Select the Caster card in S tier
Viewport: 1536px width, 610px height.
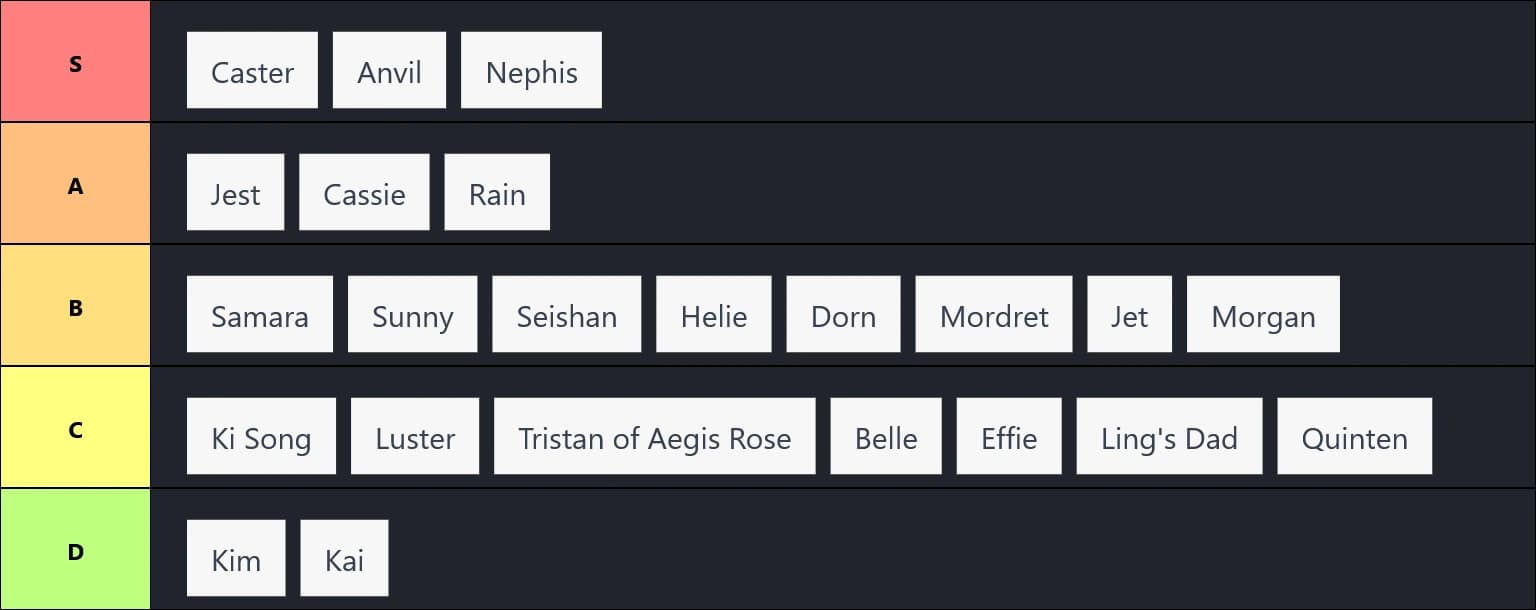[252, 71]
